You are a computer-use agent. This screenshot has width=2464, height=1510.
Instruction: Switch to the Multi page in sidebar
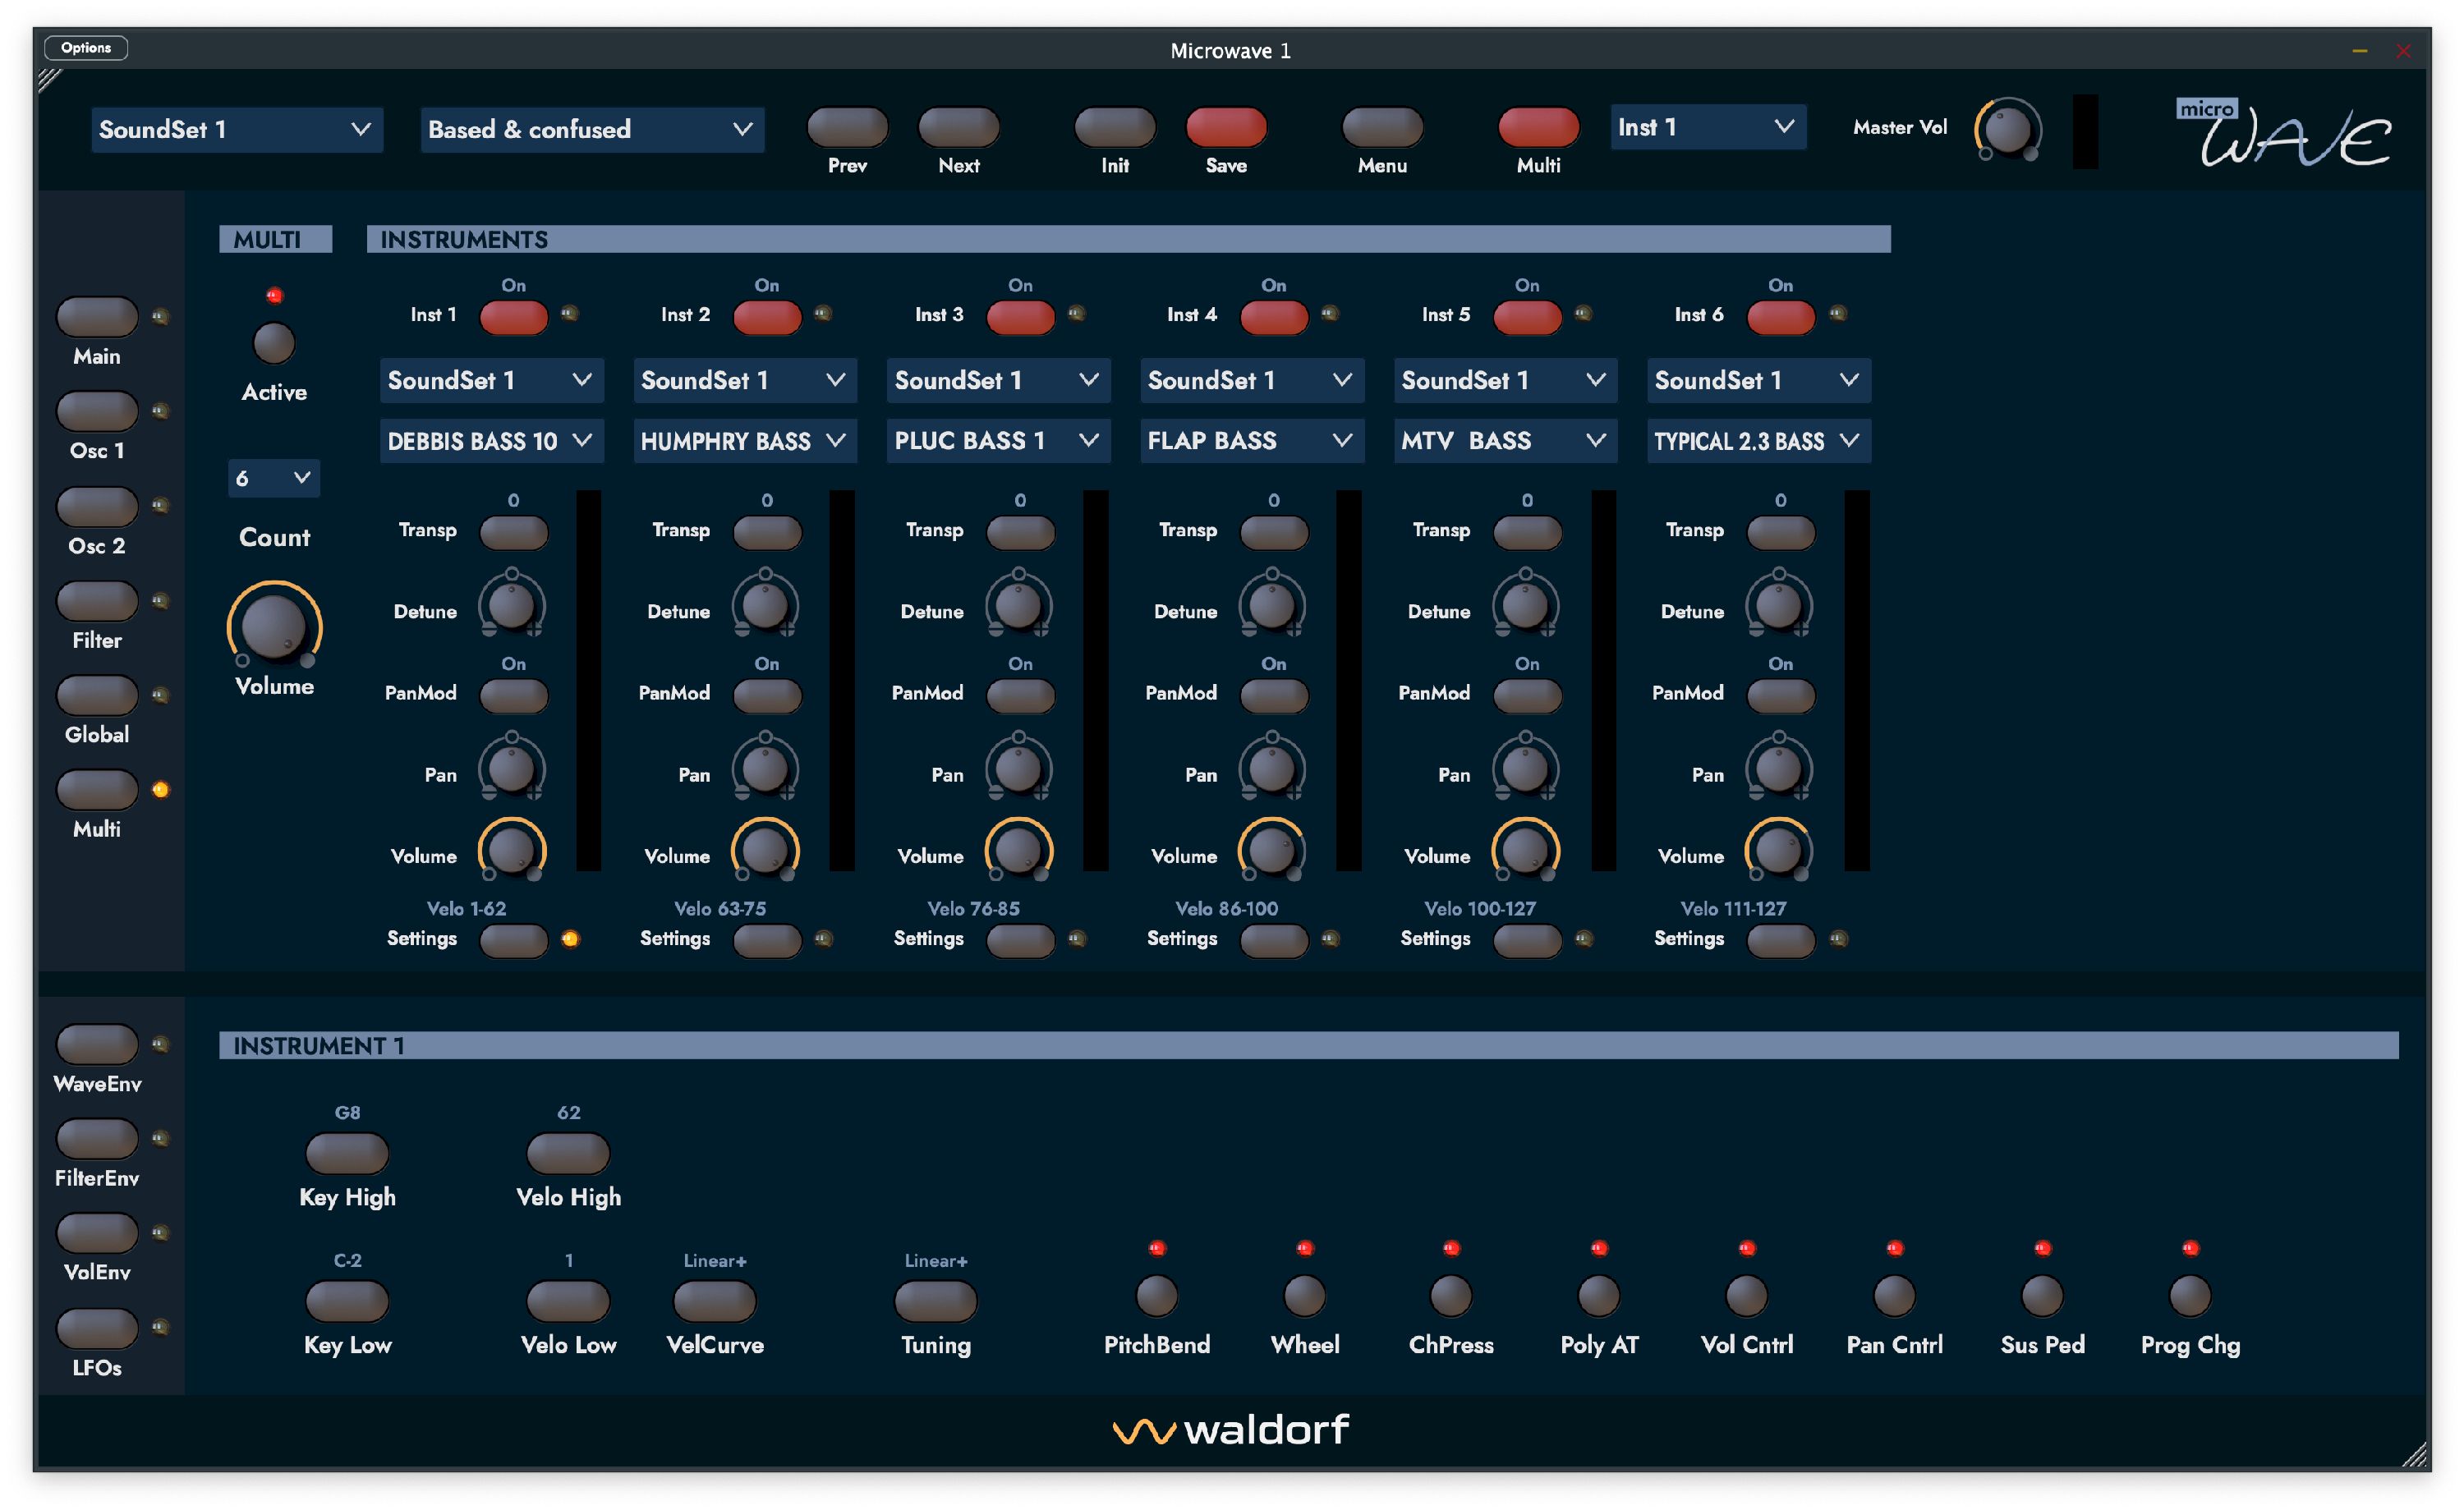coord(97,790)
